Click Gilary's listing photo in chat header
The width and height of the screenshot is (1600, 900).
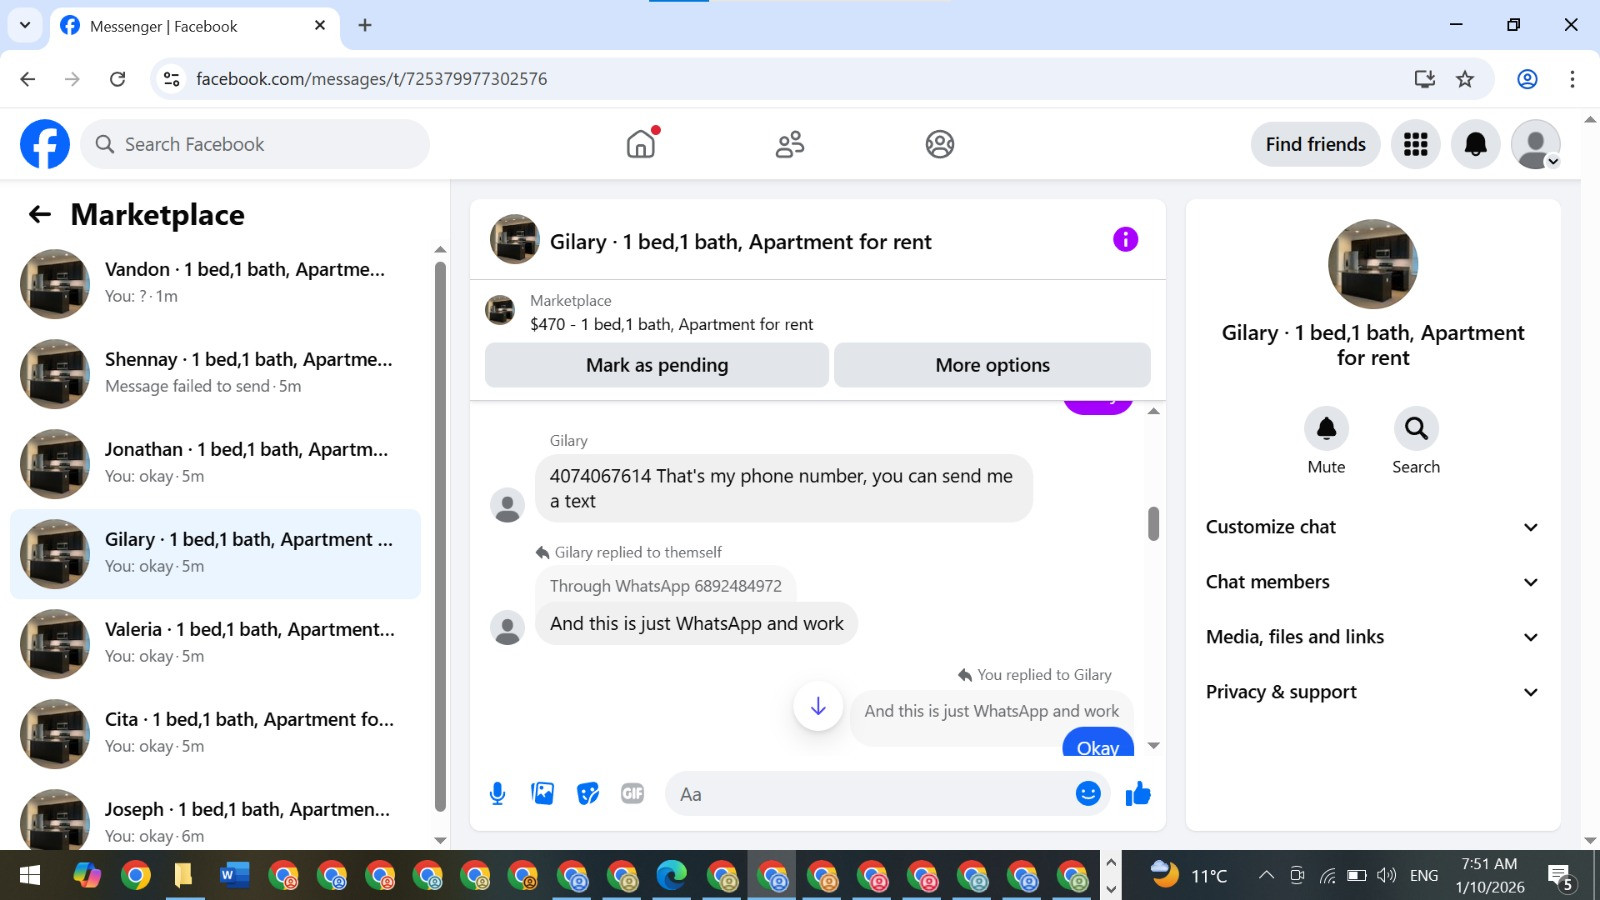pos(515,239)
